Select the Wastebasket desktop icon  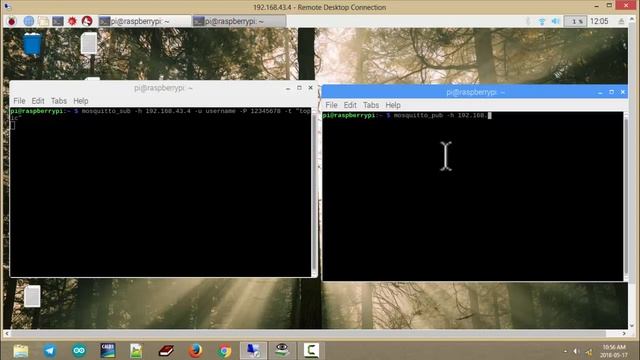pyautogui.click(x=32, y=44)
